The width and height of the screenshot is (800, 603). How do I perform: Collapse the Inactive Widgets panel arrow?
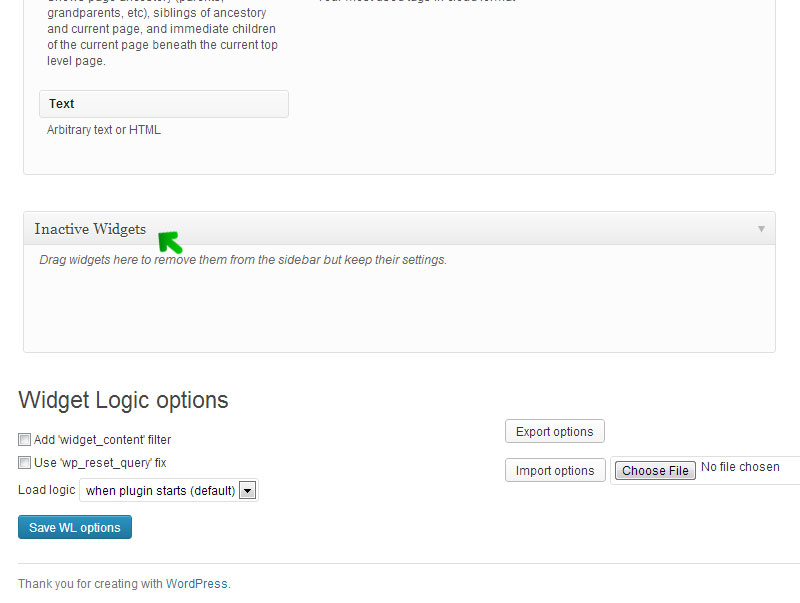(x=761, y=229)
